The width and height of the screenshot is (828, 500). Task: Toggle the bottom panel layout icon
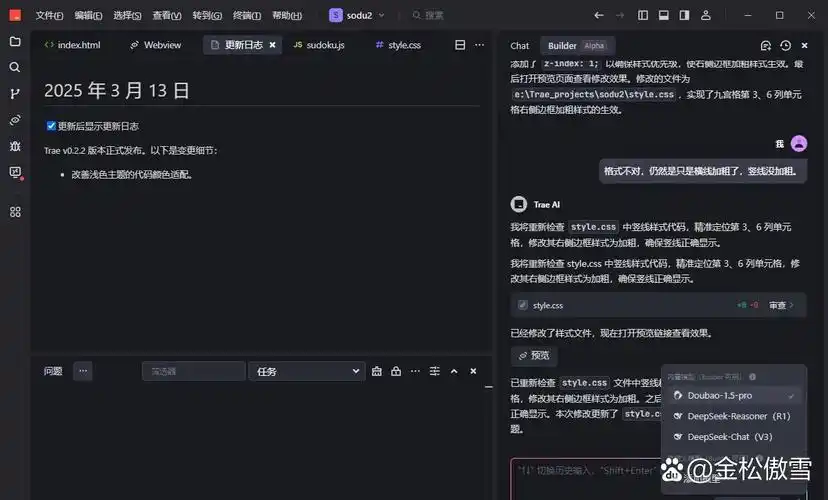coord(664,15)
